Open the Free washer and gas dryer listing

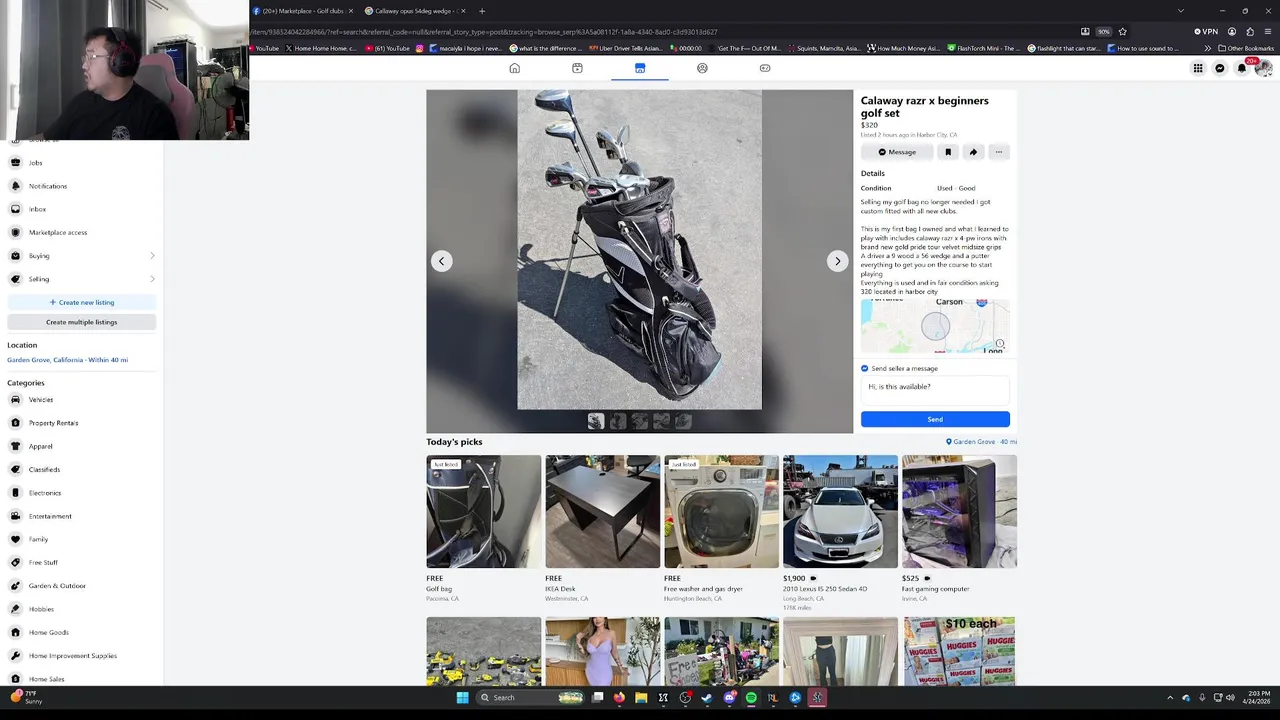pyautogui.click(x=721, y=528)
